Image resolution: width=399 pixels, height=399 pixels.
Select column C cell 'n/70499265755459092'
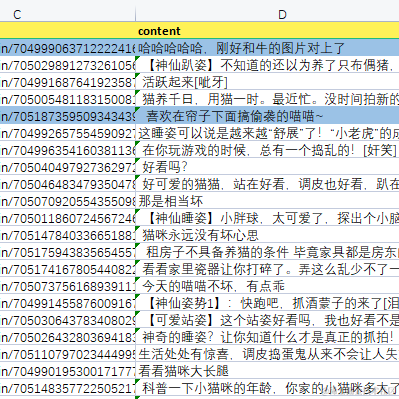(68, 133)
